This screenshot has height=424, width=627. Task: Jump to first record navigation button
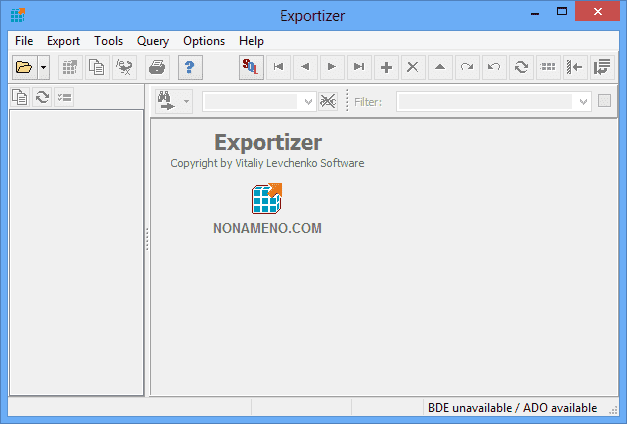pos(279,67)
